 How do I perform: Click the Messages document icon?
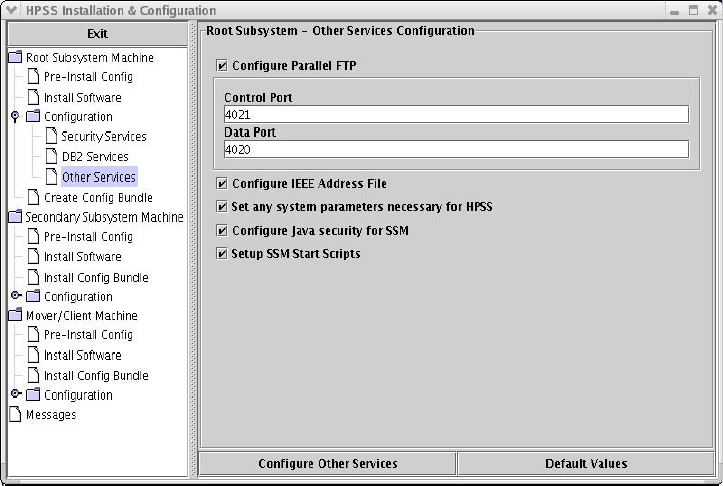[15, 415]
